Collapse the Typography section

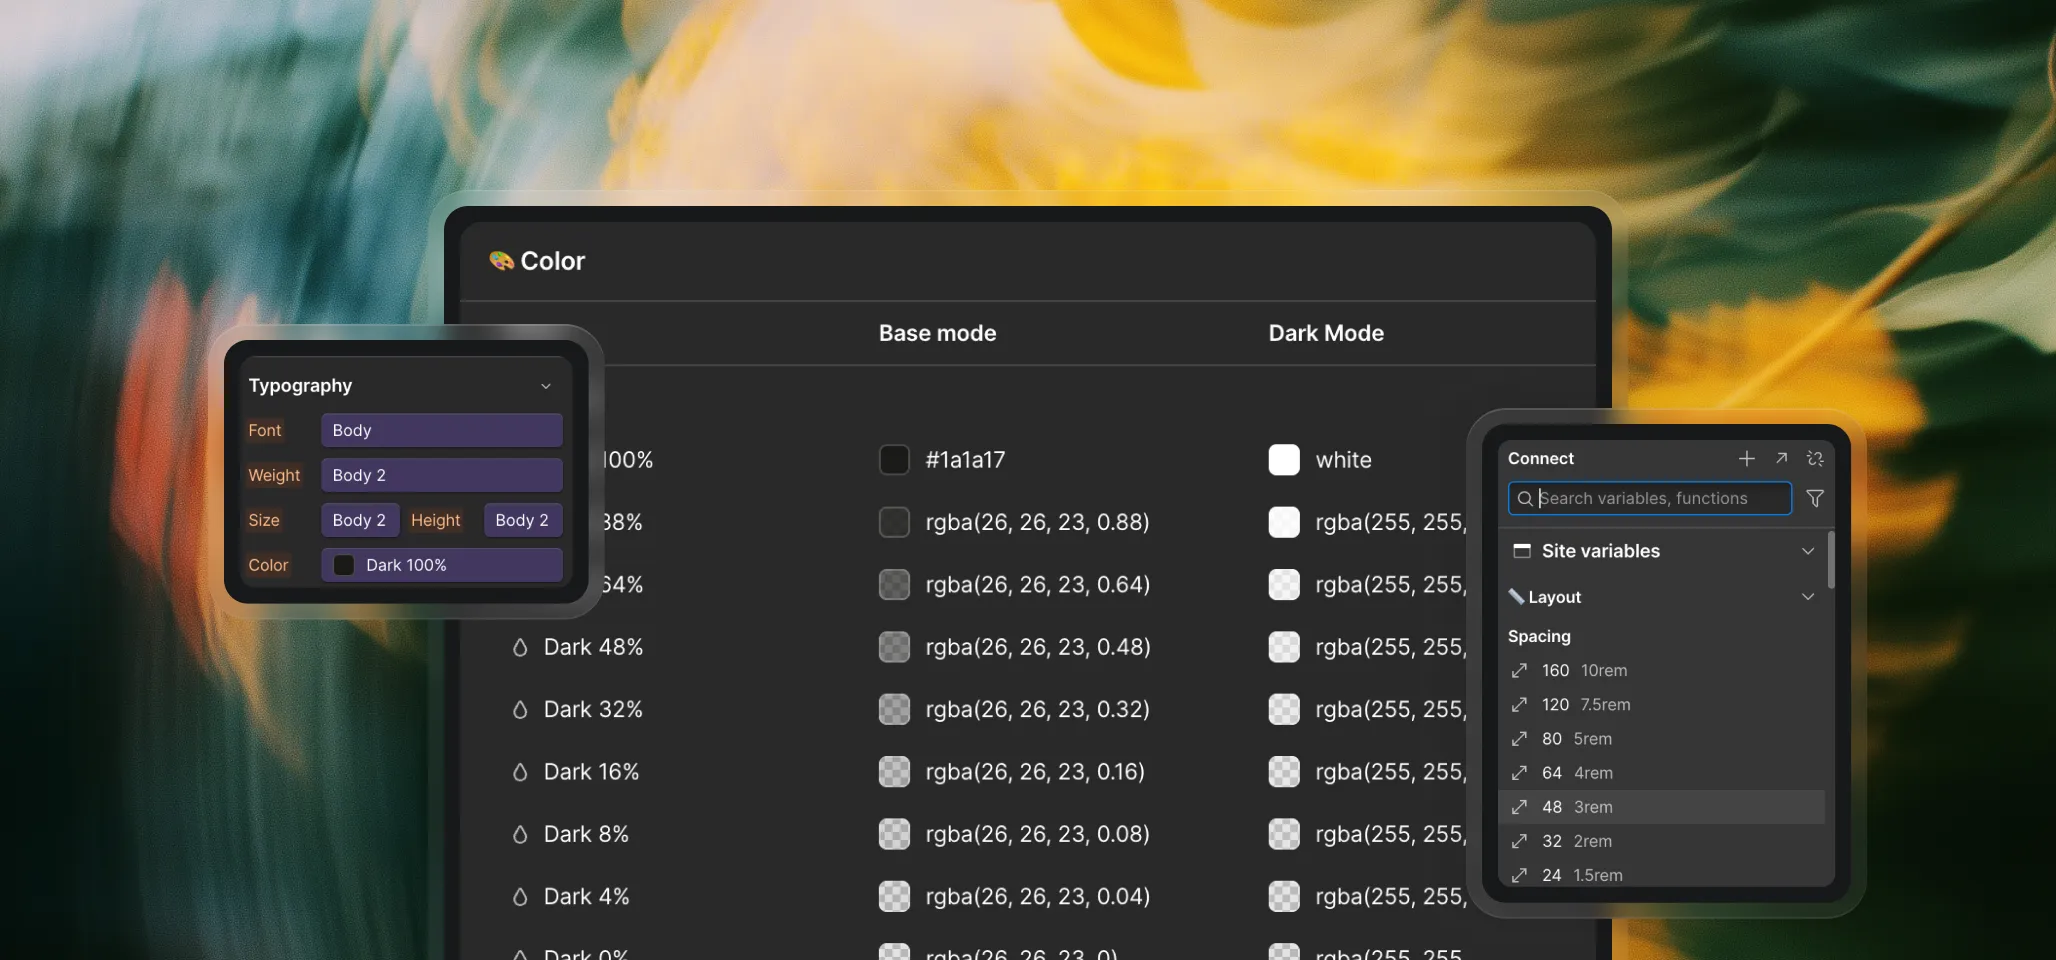(x=546, y=385)
